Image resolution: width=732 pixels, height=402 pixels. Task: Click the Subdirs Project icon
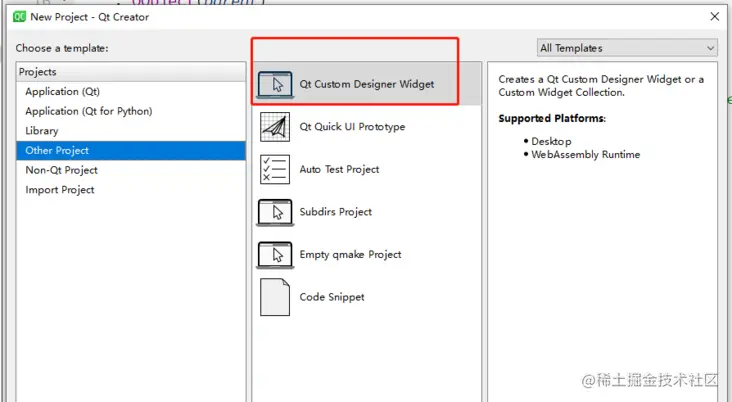click(x=275, y=212)
